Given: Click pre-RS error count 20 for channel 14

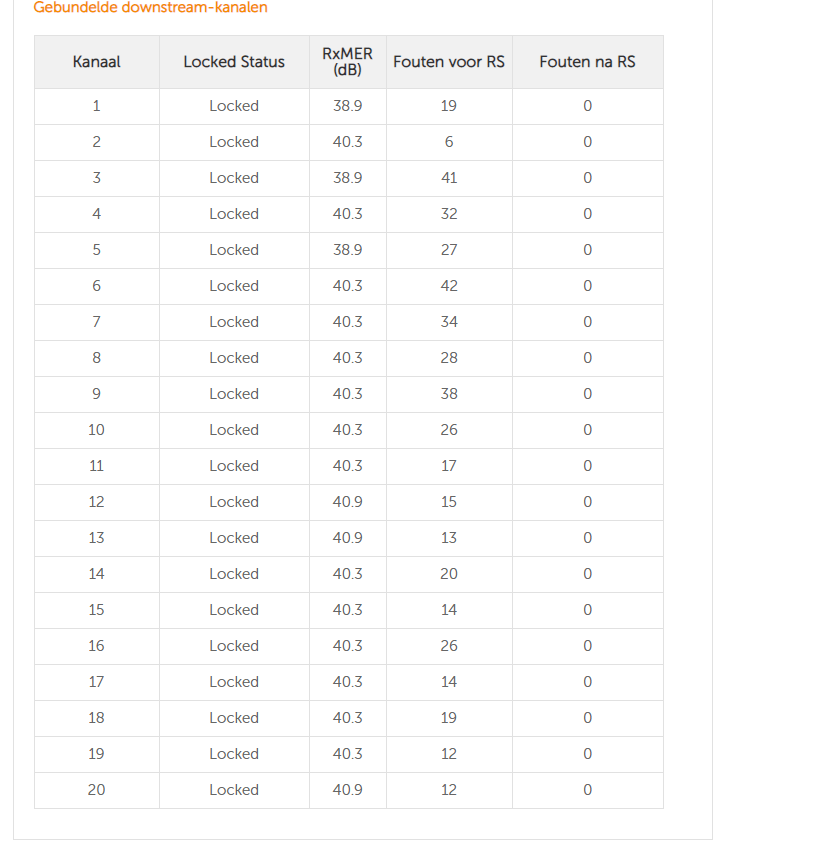Looking at the screenshot, I should tap(449, 574).
